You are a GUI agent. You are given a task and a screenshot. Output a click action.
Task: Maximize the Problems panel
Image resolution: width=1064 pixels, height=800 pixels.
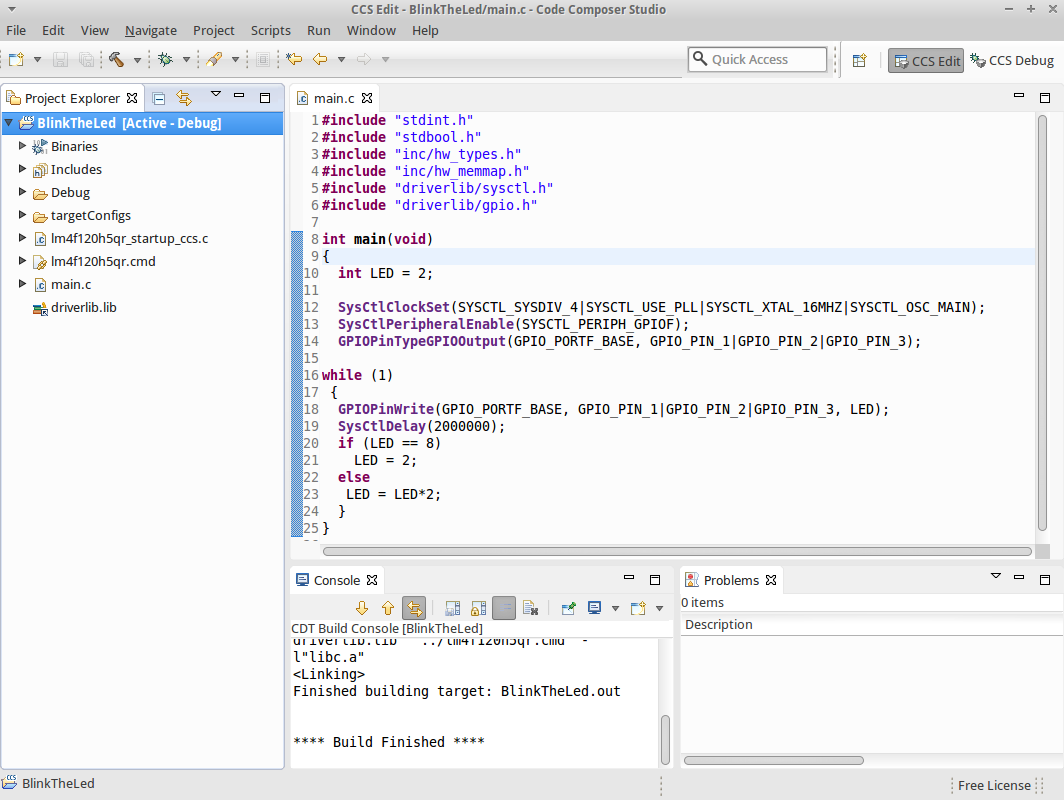click(1045, 579)
